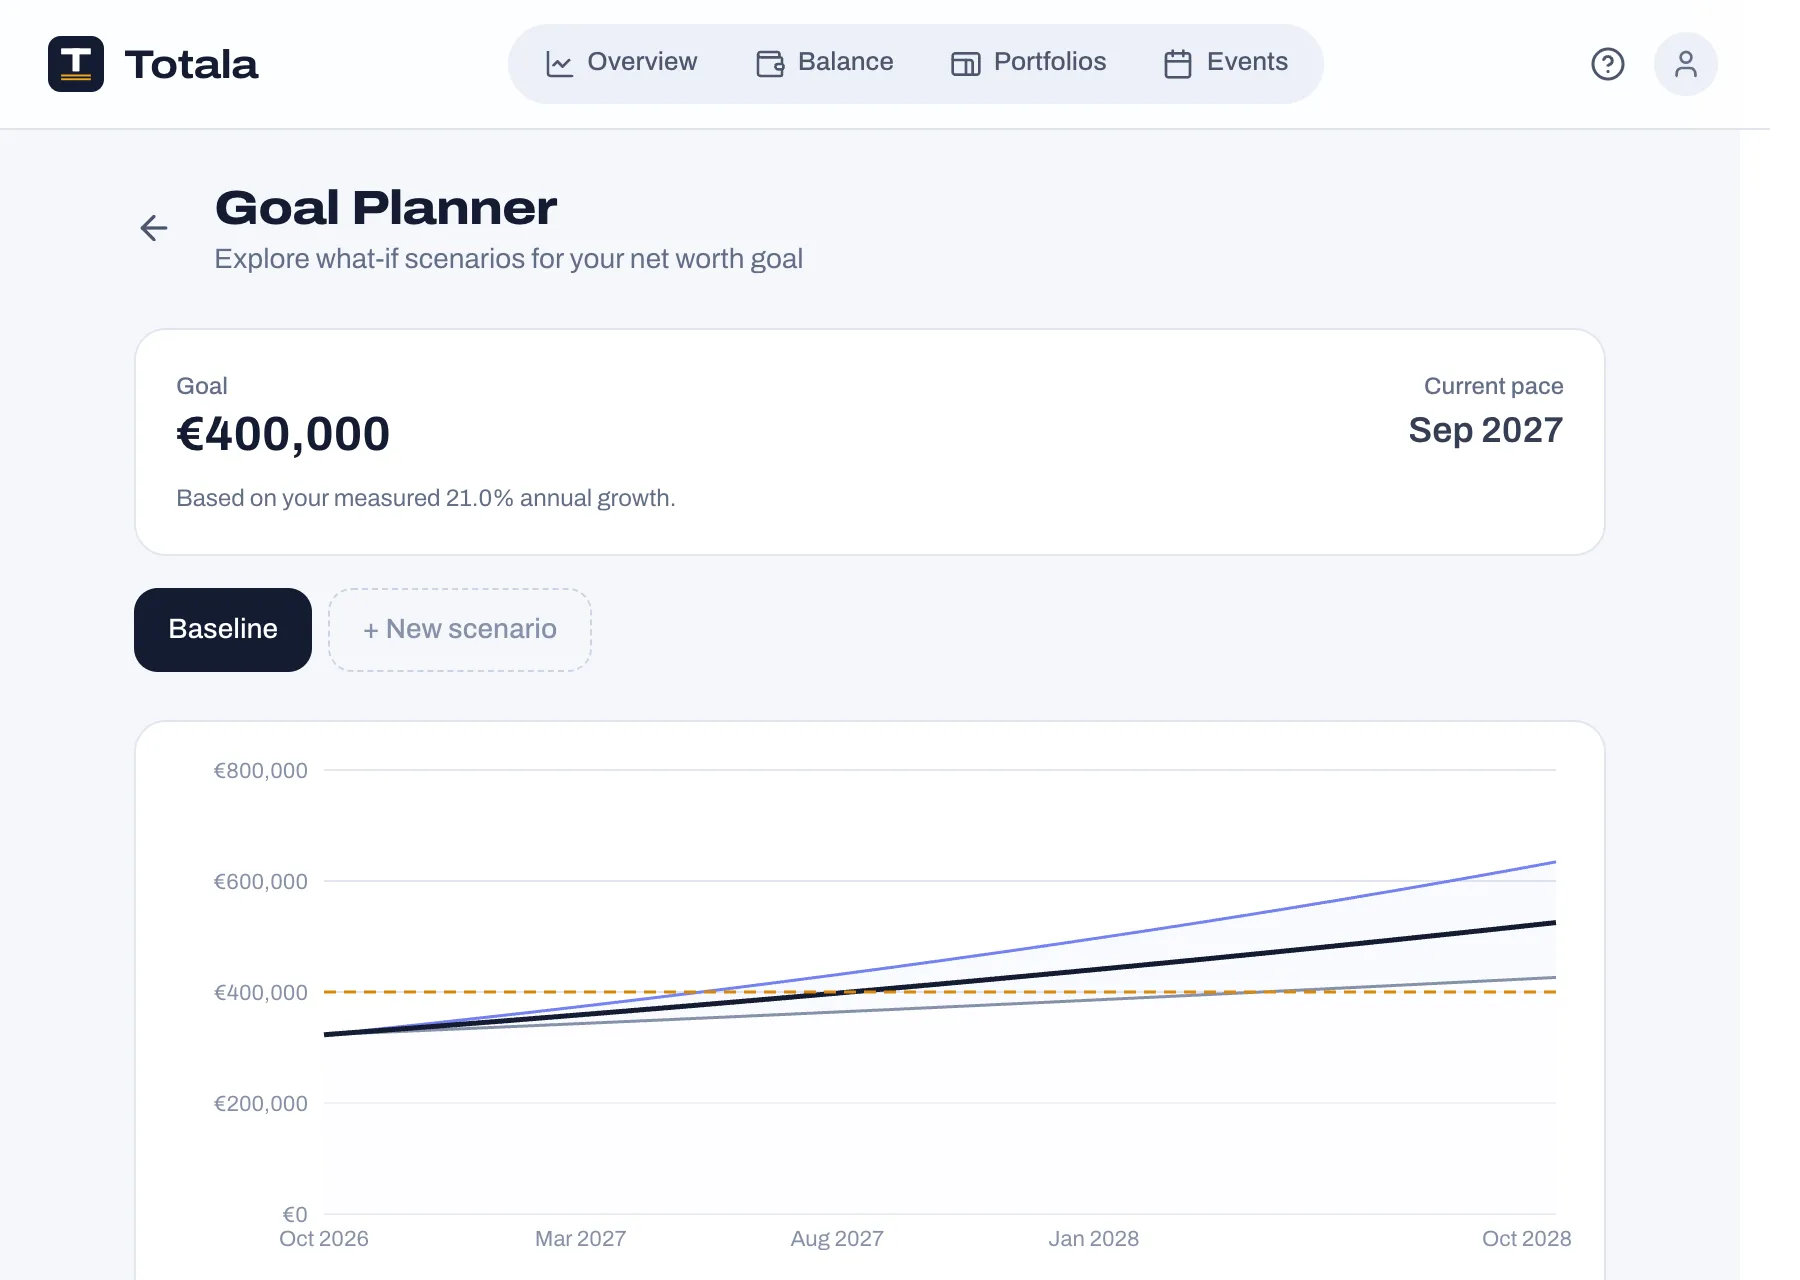Add a New scenario
The width and height of the screenshot is (1800, 1280).
(460, 630)
